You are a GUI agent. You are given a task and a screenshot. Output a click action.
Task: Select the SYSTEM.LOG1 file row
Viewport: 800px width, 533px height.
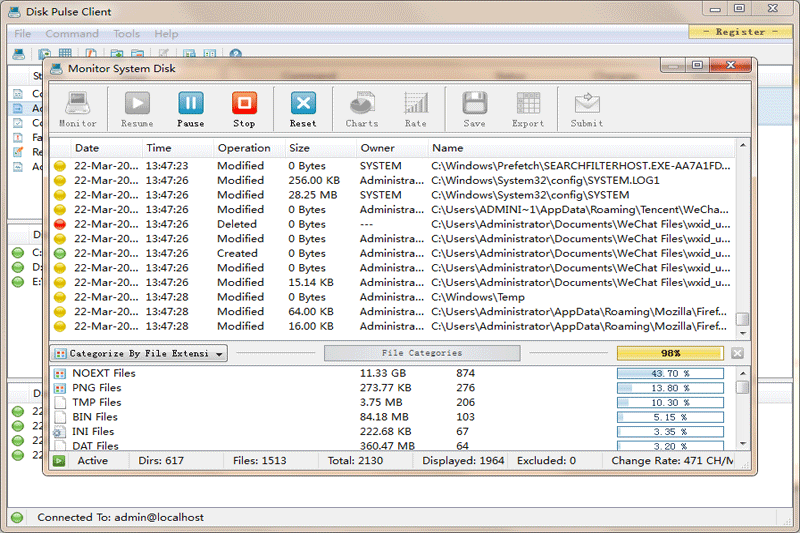[393, 181]
